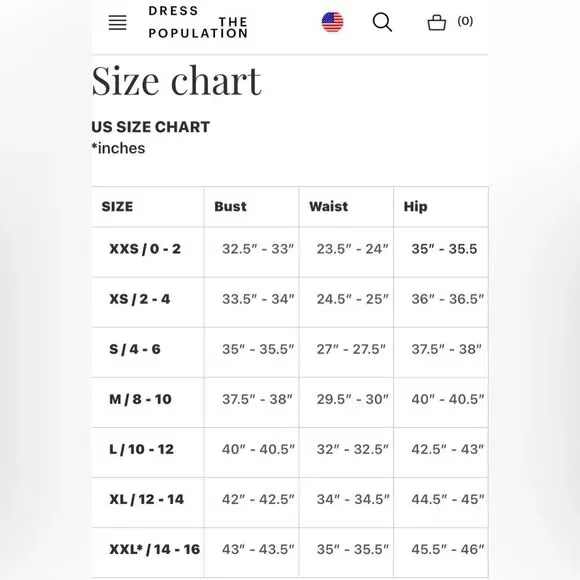Select the Waist column header
580x580 pixels.
(x=328, y=206)
